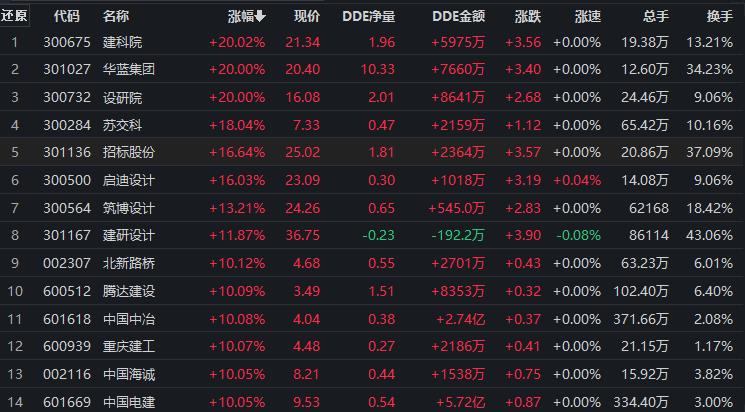Sort by 涨跌 column header
The width and height of the screenshot is (745, 412).
tap(527, 16)
